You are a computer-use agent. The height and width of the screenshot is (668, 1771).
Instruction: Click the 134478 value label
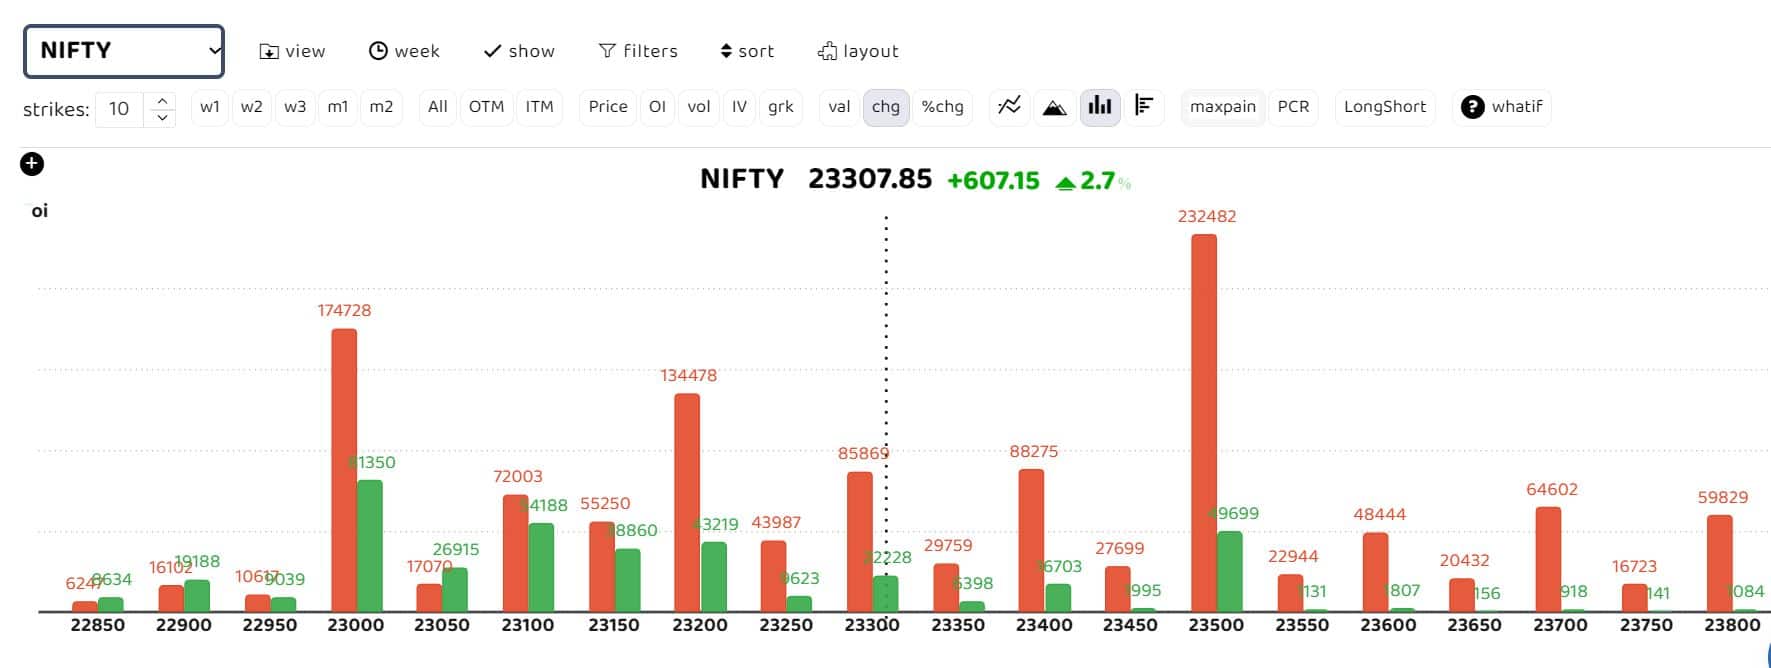tap(689, 375)
